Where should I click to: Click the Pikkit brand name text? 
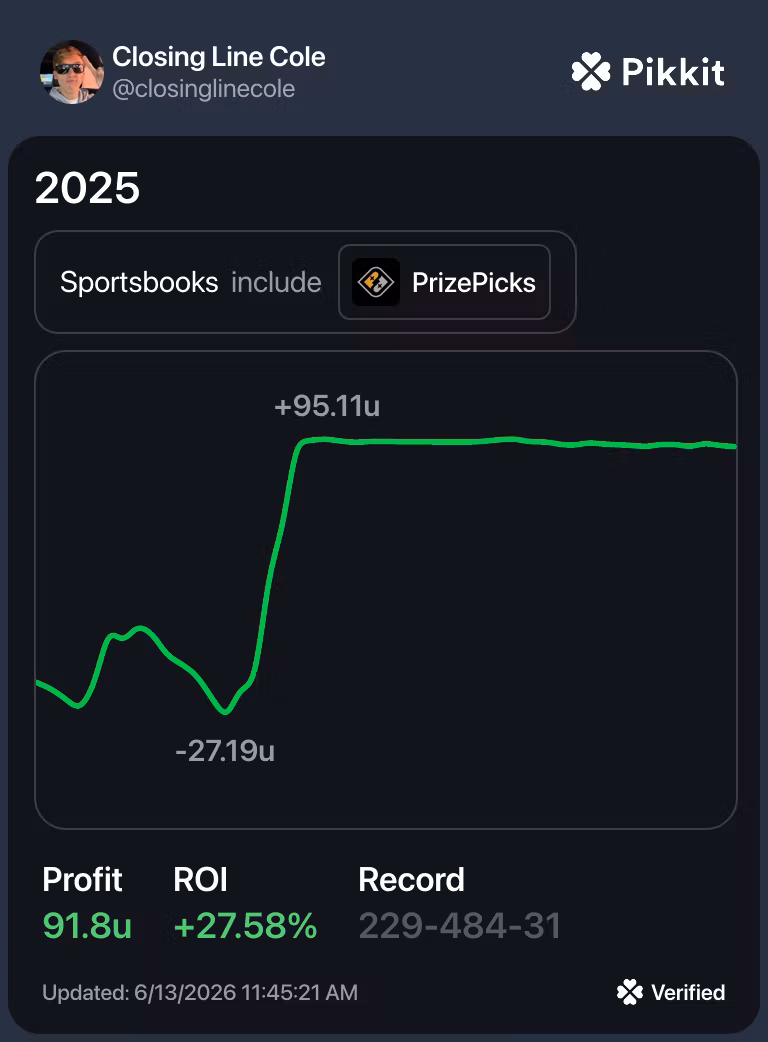673,72
